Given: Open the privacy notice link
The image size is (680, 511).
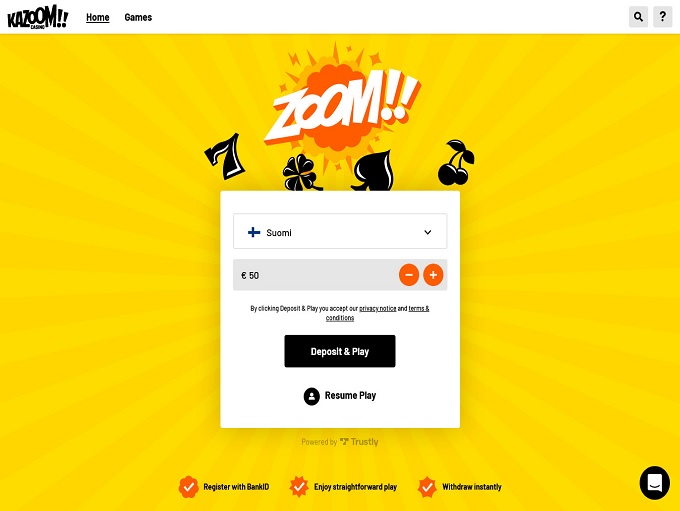Looking at the screenshot, I should tap(378, 308).
